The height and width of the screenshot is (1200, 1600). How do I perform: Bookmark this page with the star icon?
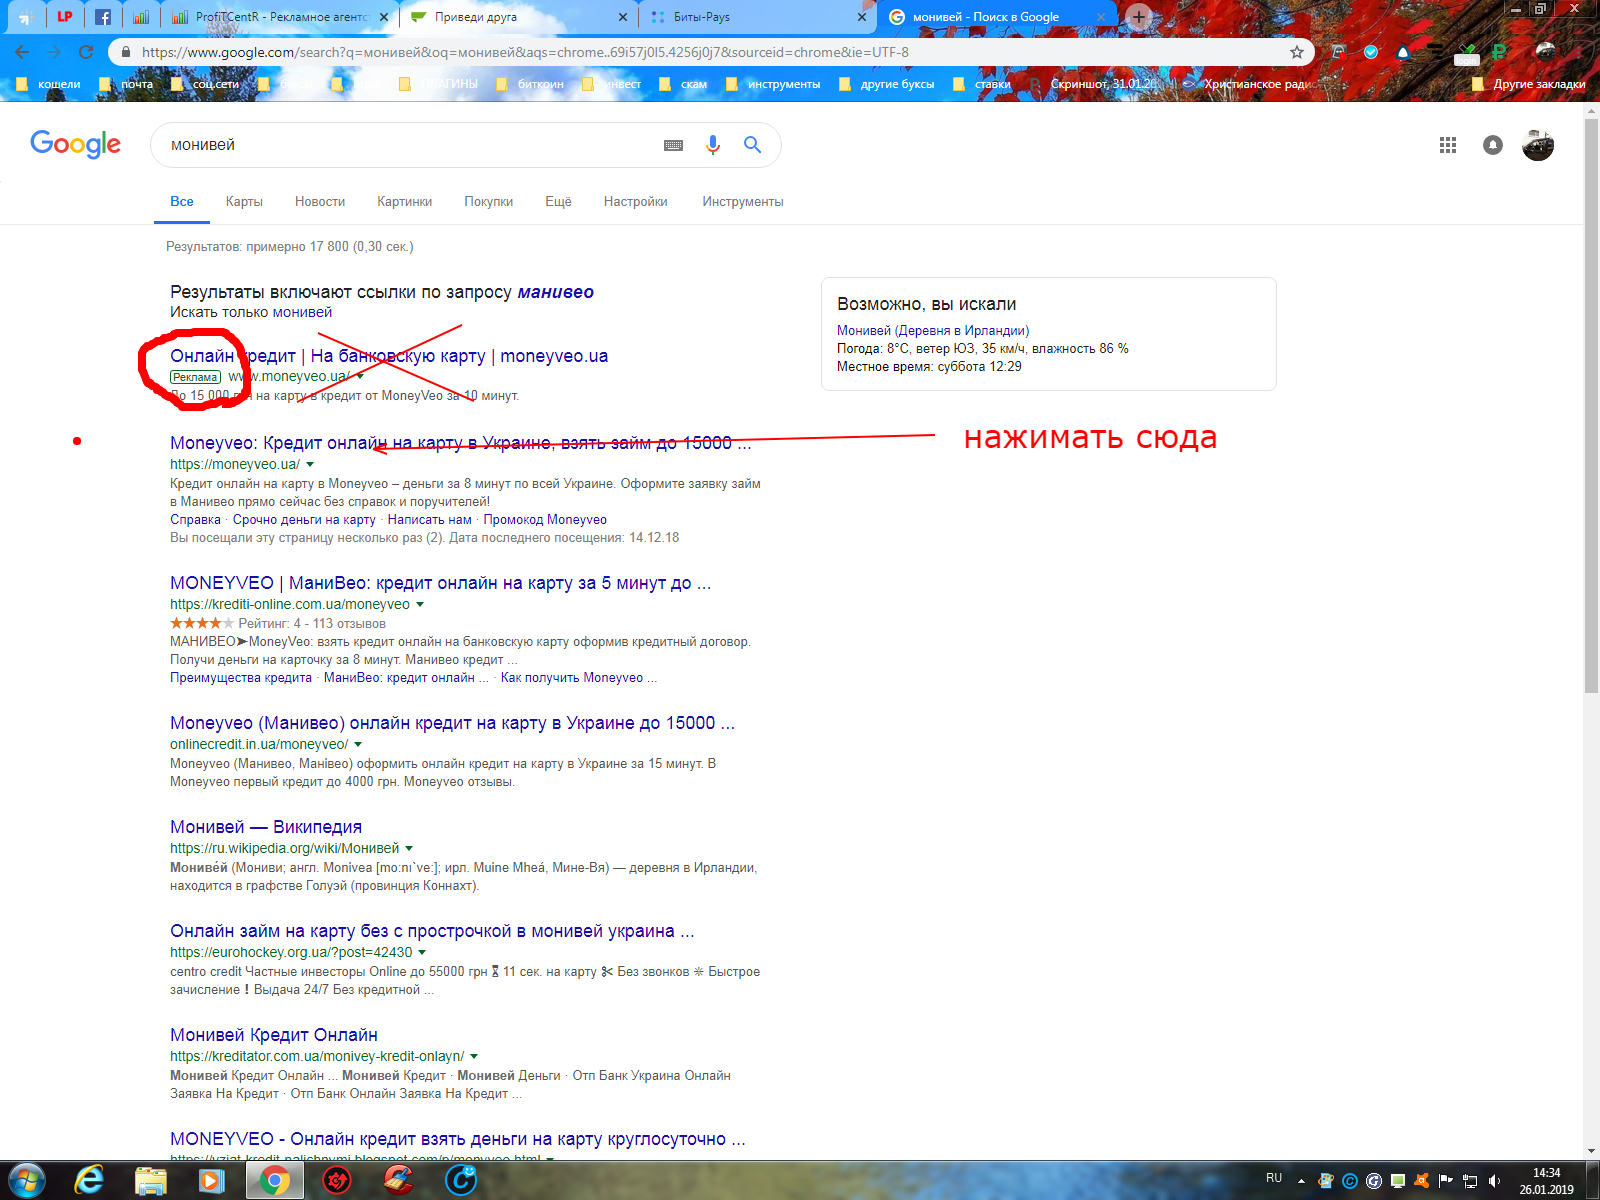1296,52
